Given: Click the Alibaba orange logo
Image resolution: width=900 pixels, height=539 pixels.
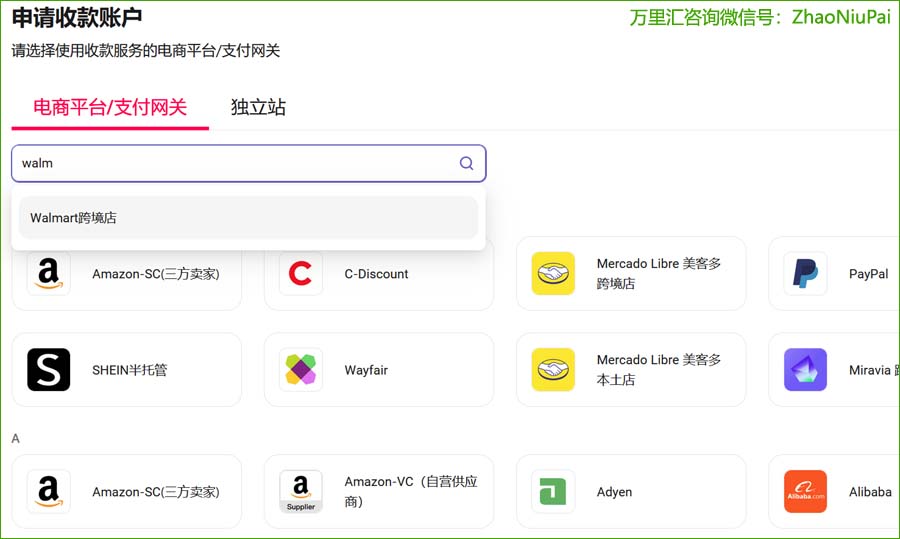Looking at the screenshot, I should 805,491.
